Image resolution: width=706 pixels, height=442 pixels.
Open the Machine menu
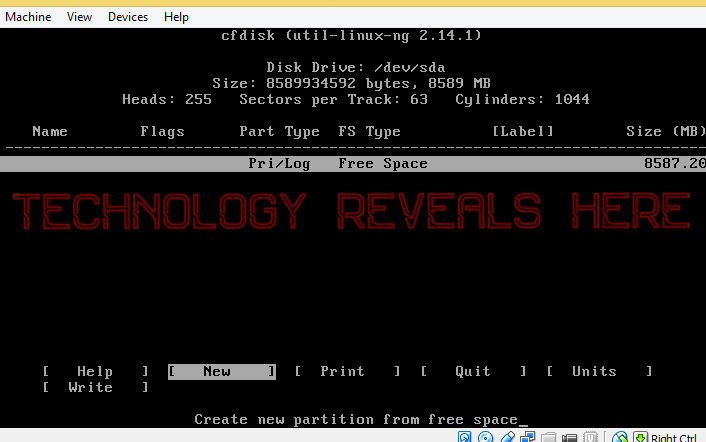coord(28,17)
